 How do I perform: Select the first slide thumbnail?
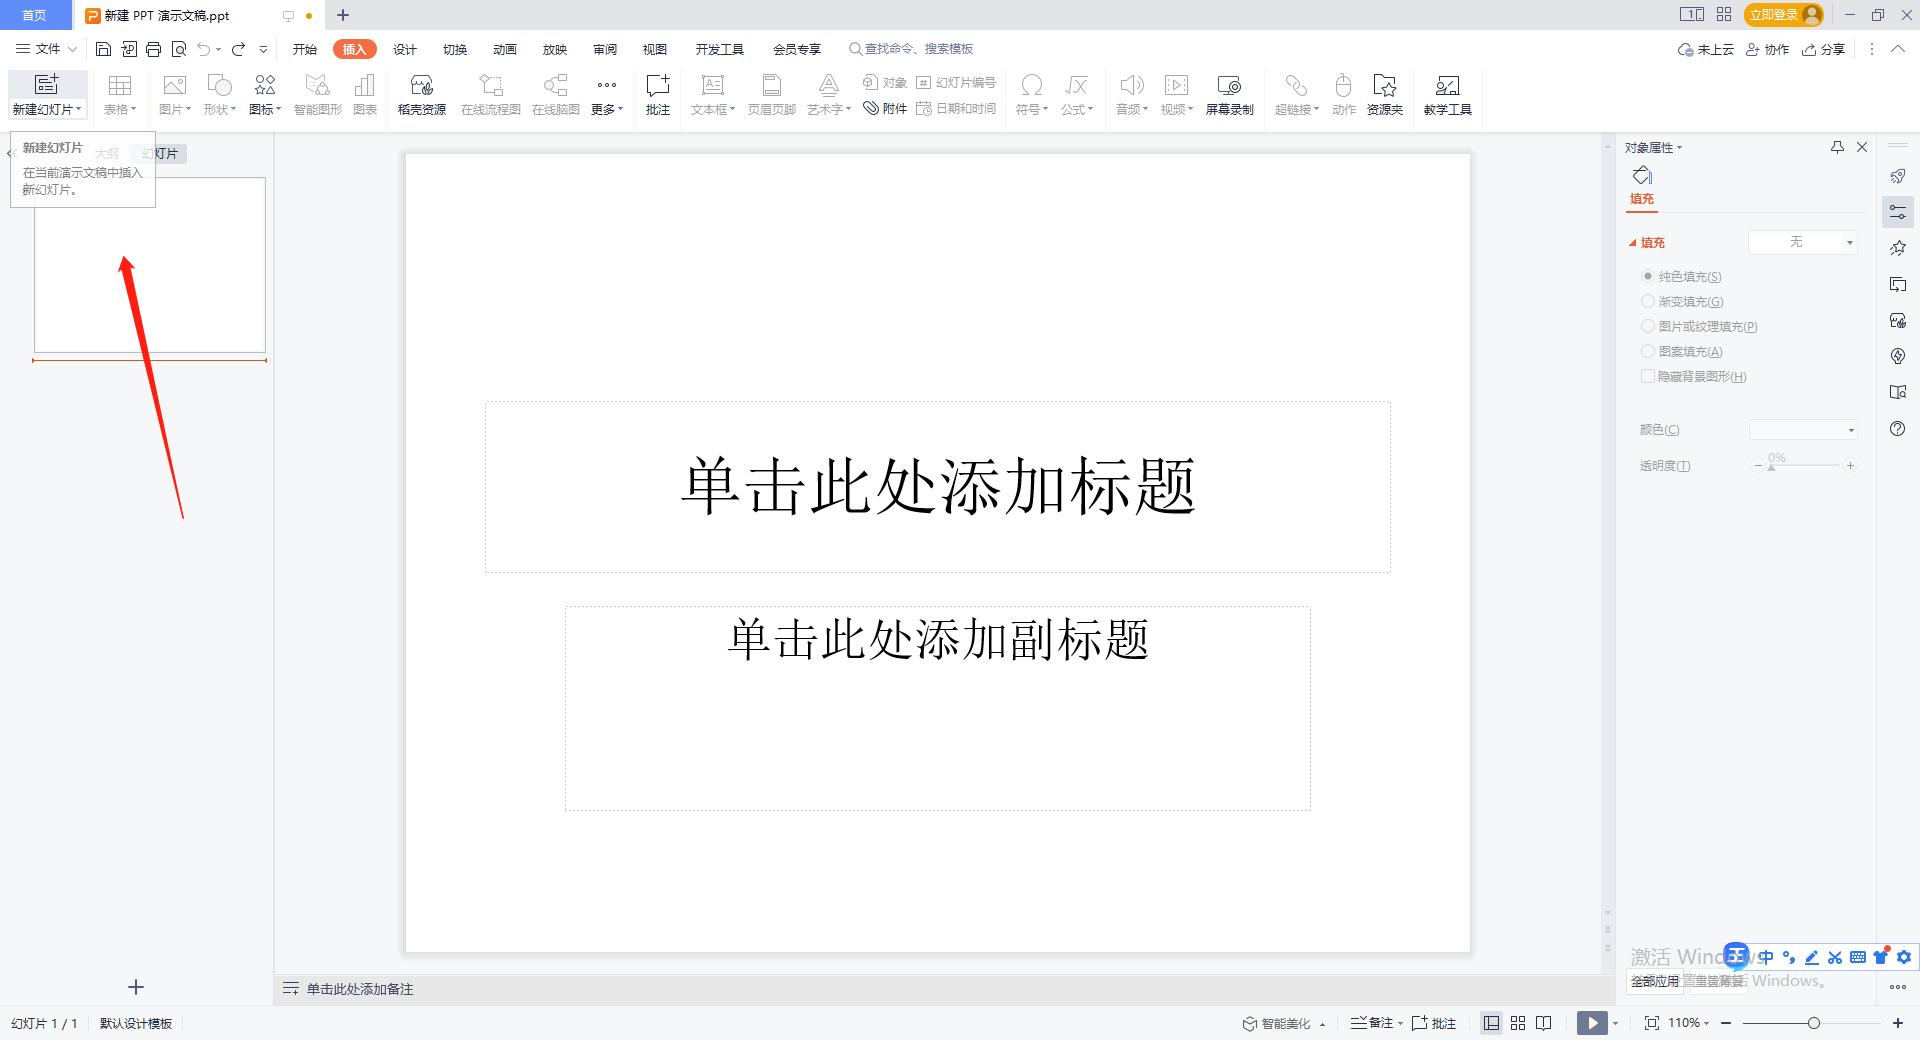click(x=149, y=264)
